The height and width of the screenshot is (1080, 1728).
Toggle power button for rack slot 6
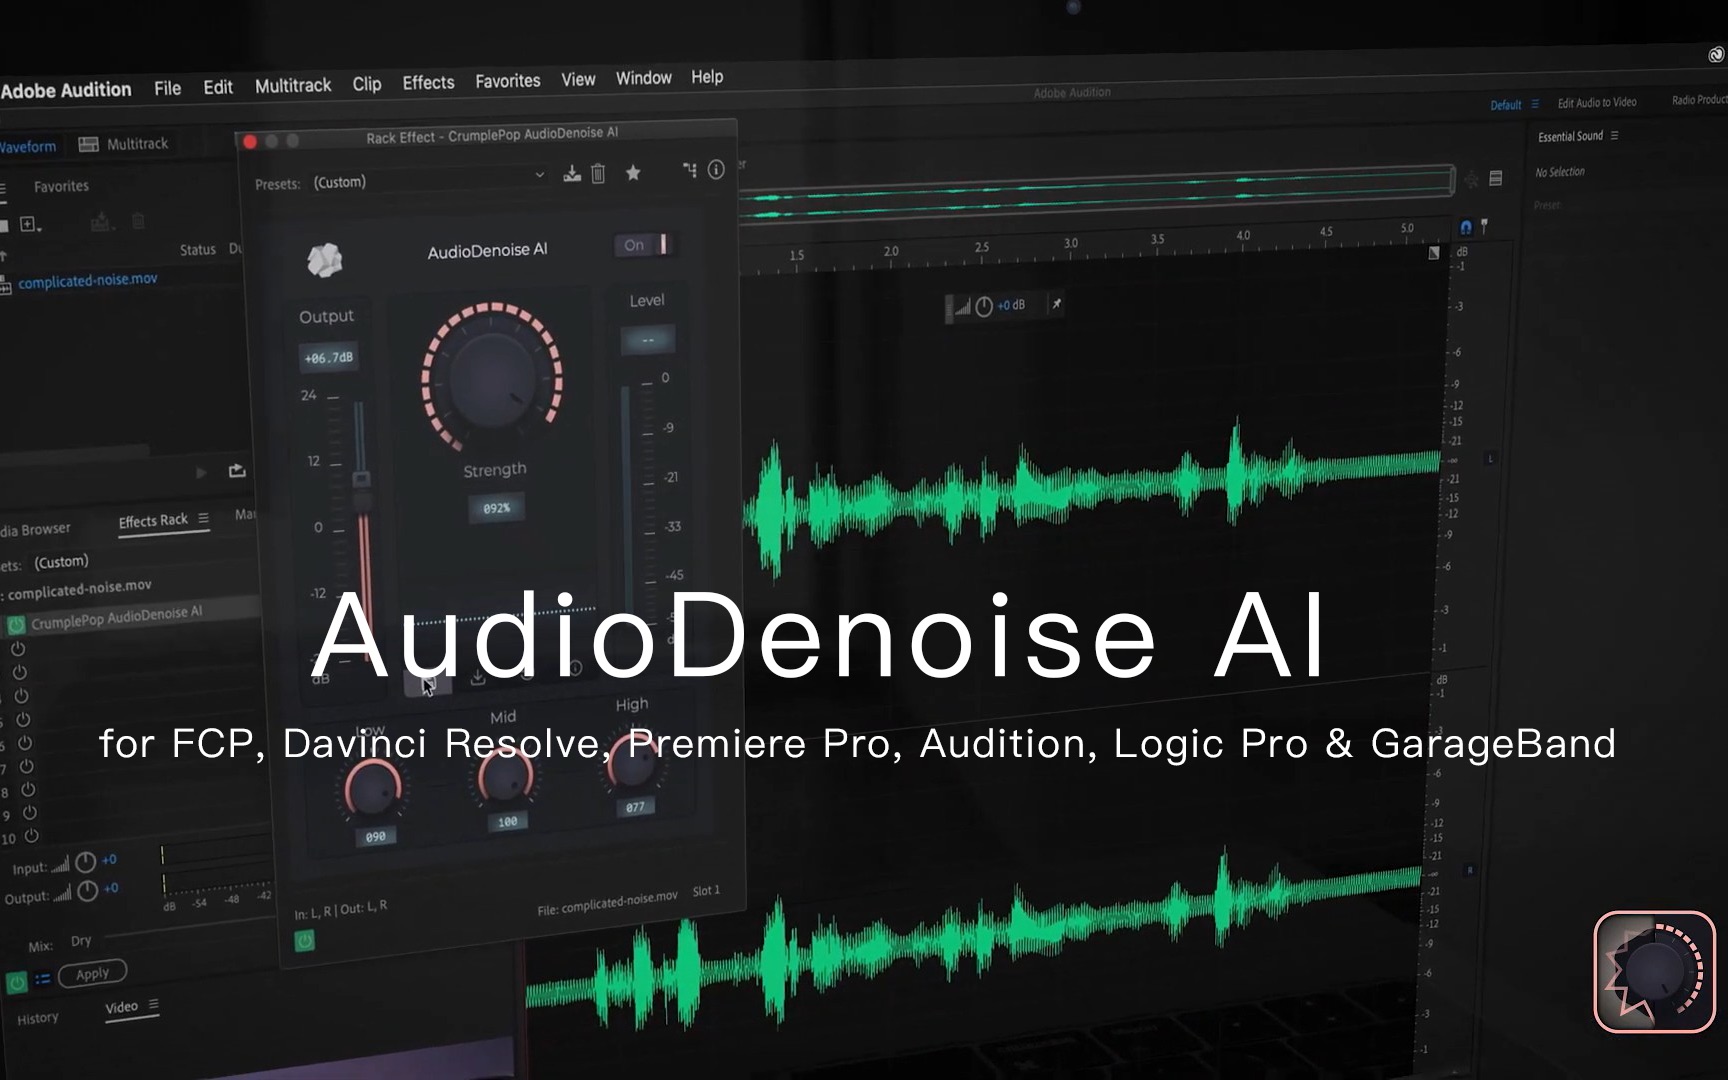tap(25, 743)
